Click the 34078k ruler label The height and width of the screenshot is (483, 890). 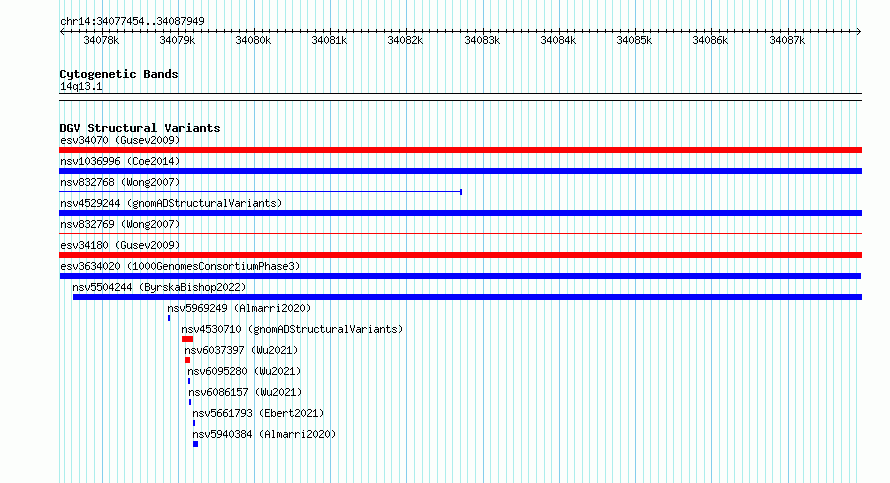[101, 40]
